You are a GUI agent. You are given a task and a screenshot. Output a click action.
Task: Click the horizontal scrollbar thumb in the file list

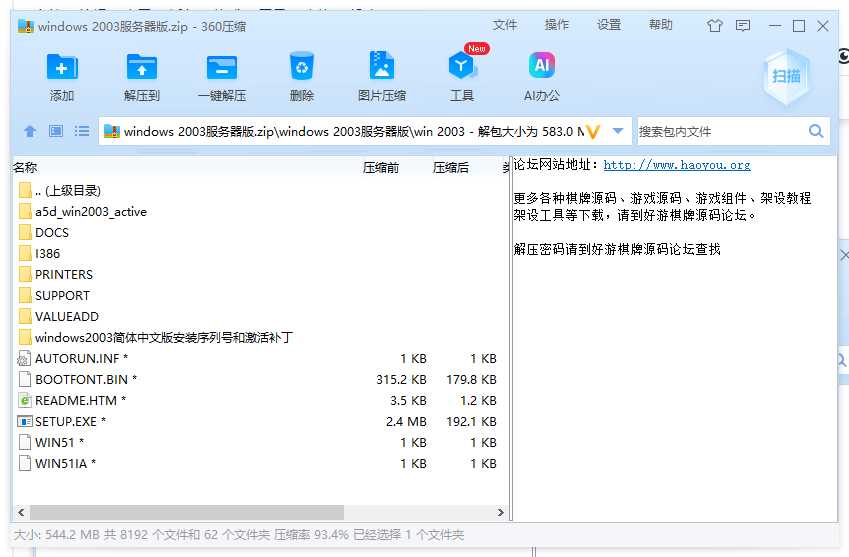(x=187, y=512)
